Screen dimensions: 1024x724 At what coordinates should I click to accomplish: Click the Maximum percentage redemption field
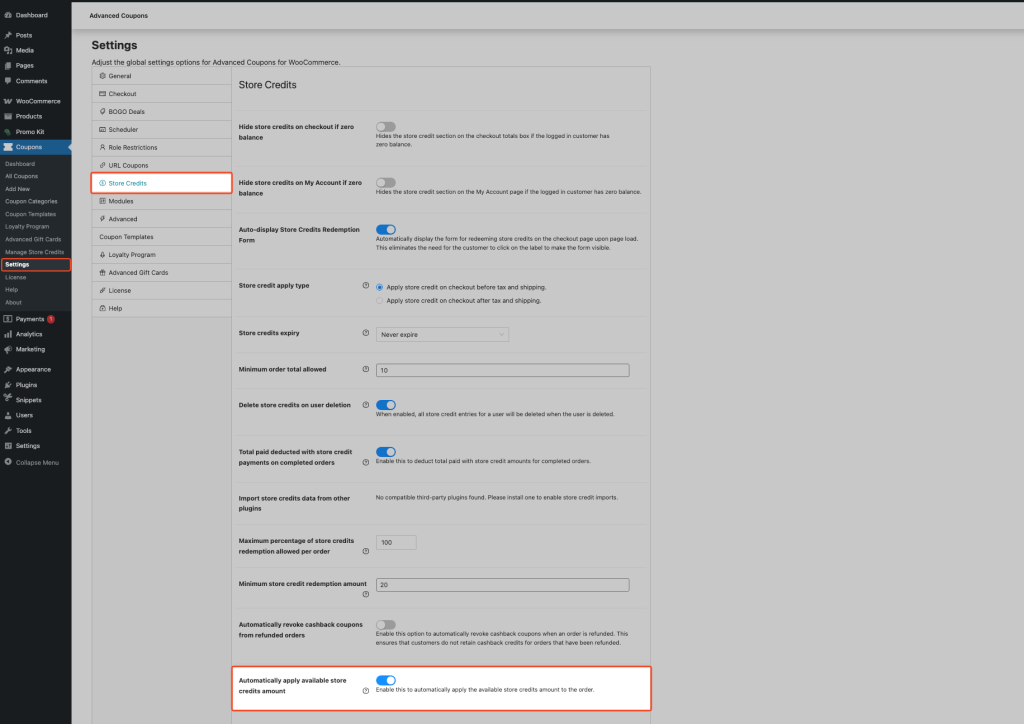click(x=396, y=543)
